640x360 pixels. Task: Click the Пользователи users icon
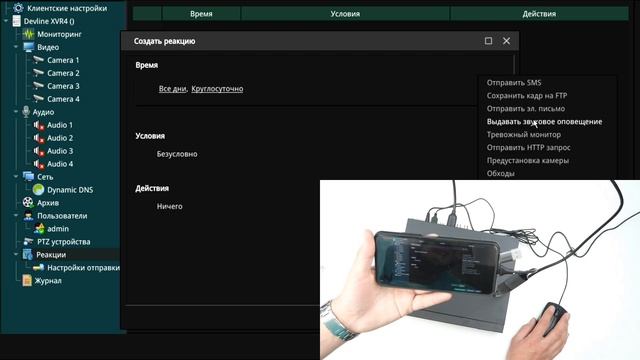pyautogui.click(x=28, y=216)
